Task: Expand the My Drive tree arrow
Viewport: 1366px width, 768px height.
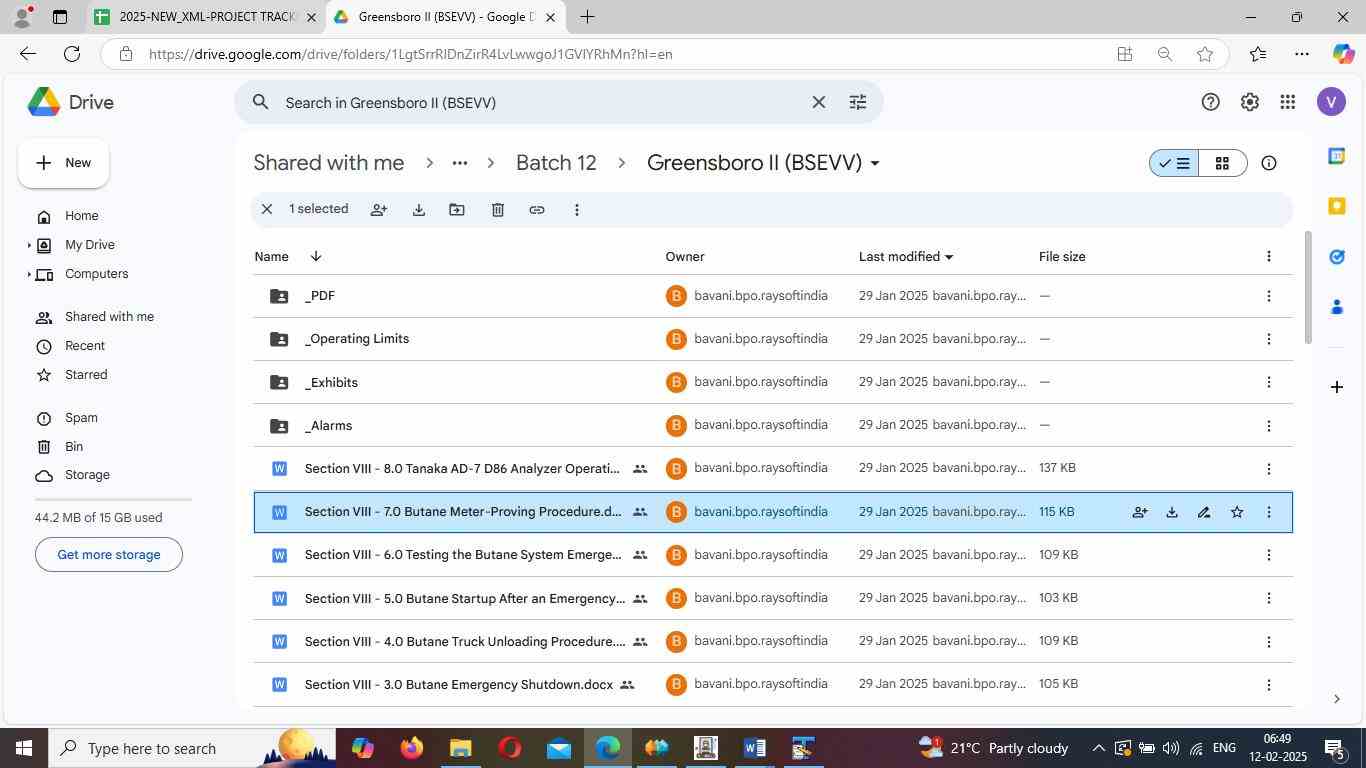Action: (x=28, y=245)
